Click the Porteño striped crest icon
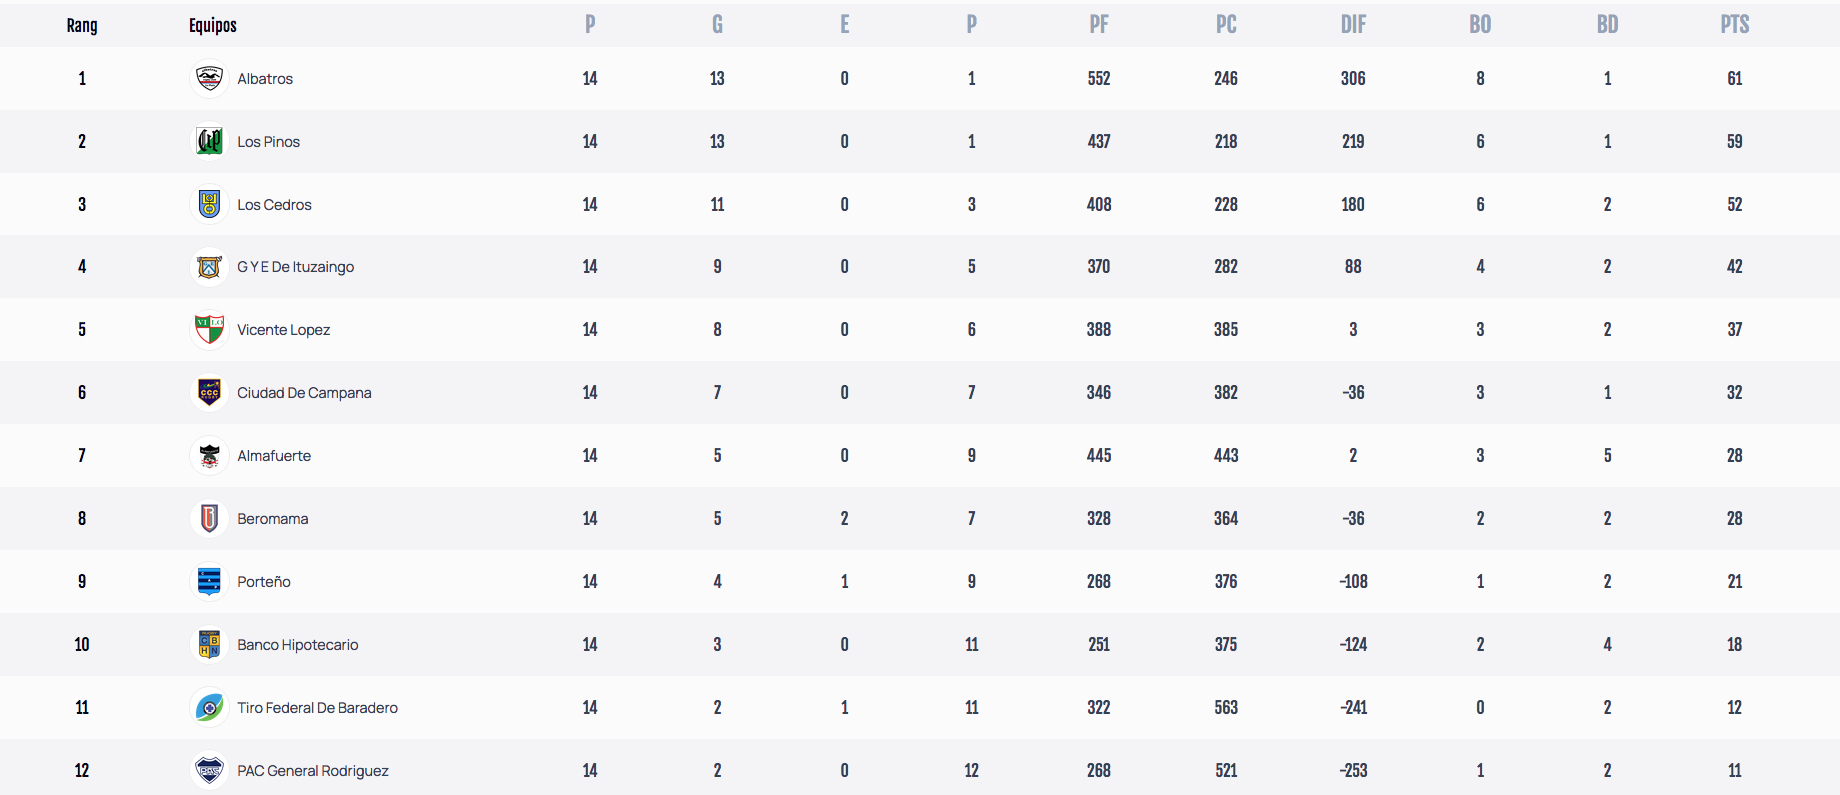 209,581
